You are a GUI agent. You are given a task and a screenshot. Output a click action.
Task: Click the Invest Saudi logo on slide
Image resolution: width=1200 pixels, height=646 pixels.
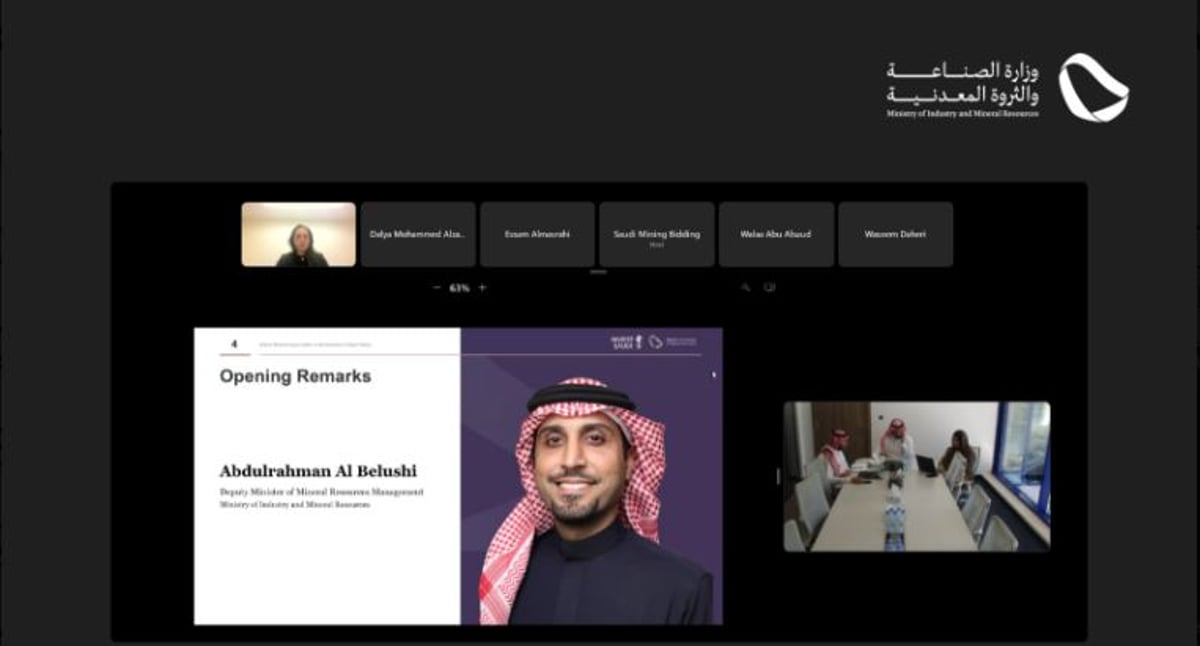click(622, 342)
